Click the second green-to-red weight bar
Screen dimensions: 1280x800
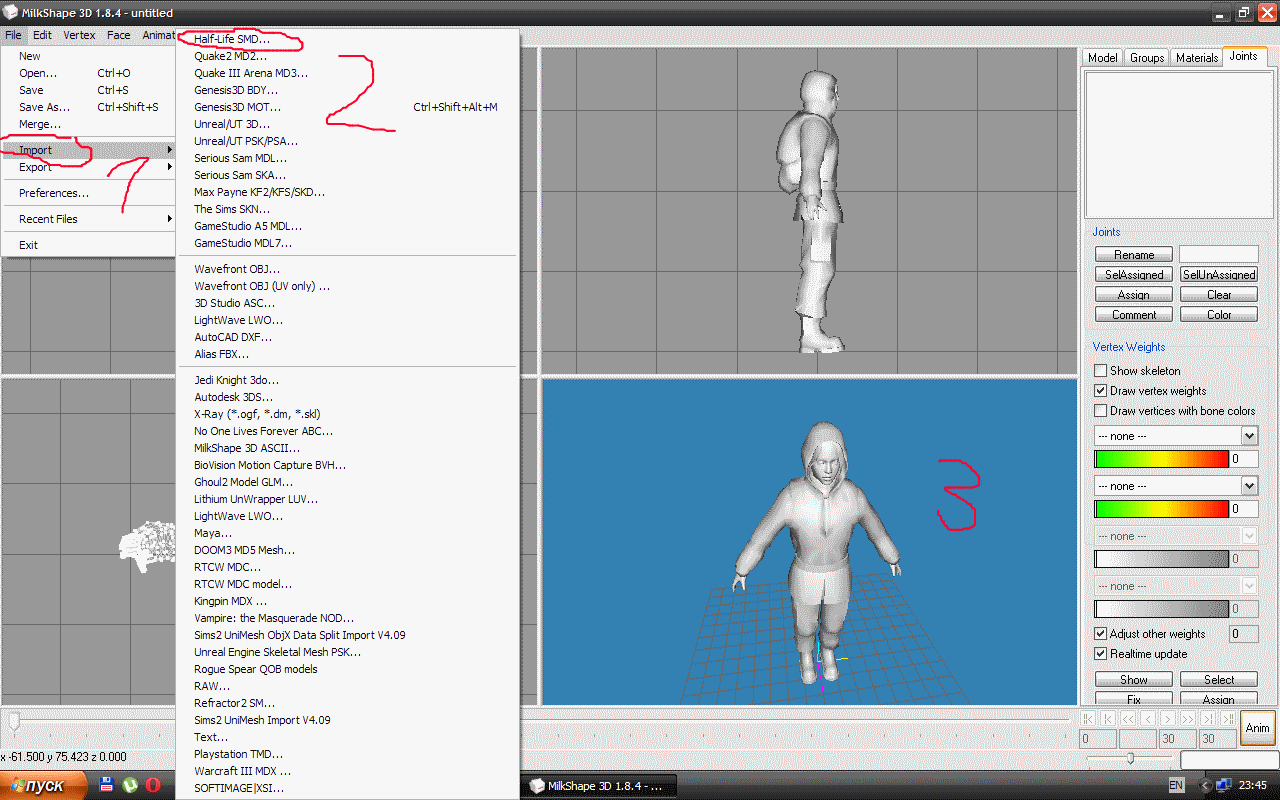[x=1162, y=509]
